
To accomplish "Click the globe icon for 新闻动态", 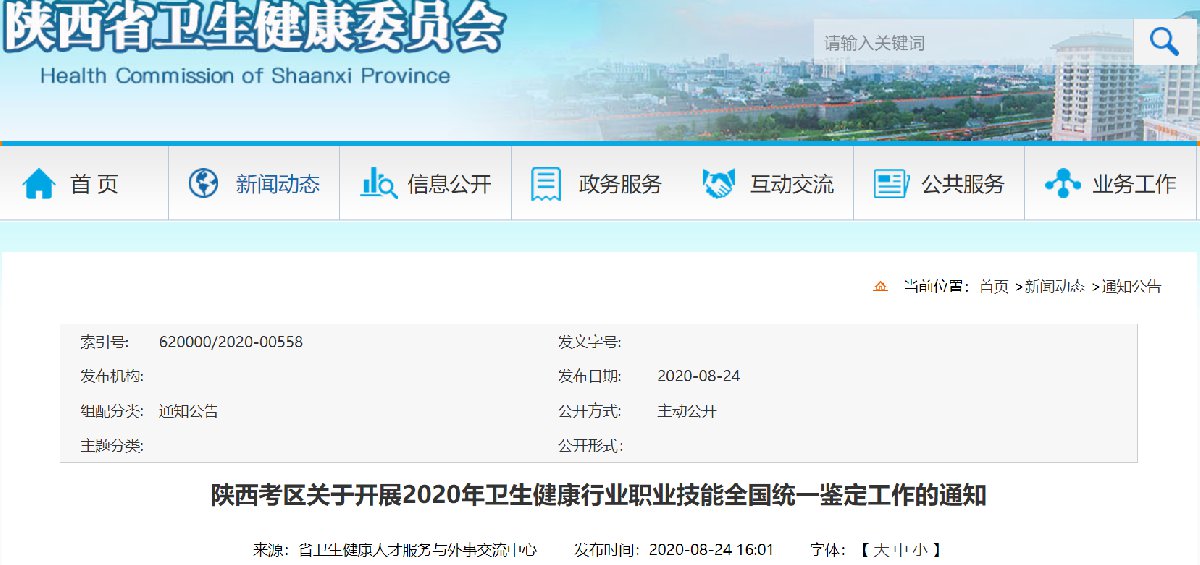I will click(204, 184).
